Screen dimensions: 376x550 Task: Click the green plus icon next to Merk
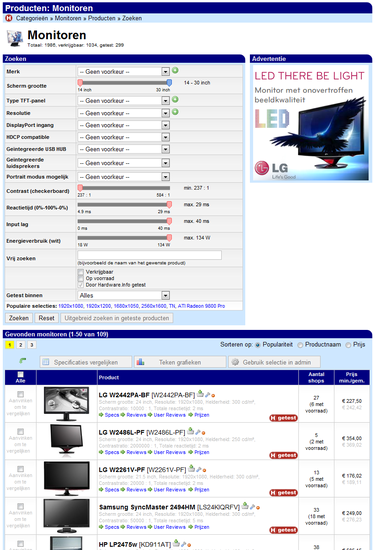[175, 71]
